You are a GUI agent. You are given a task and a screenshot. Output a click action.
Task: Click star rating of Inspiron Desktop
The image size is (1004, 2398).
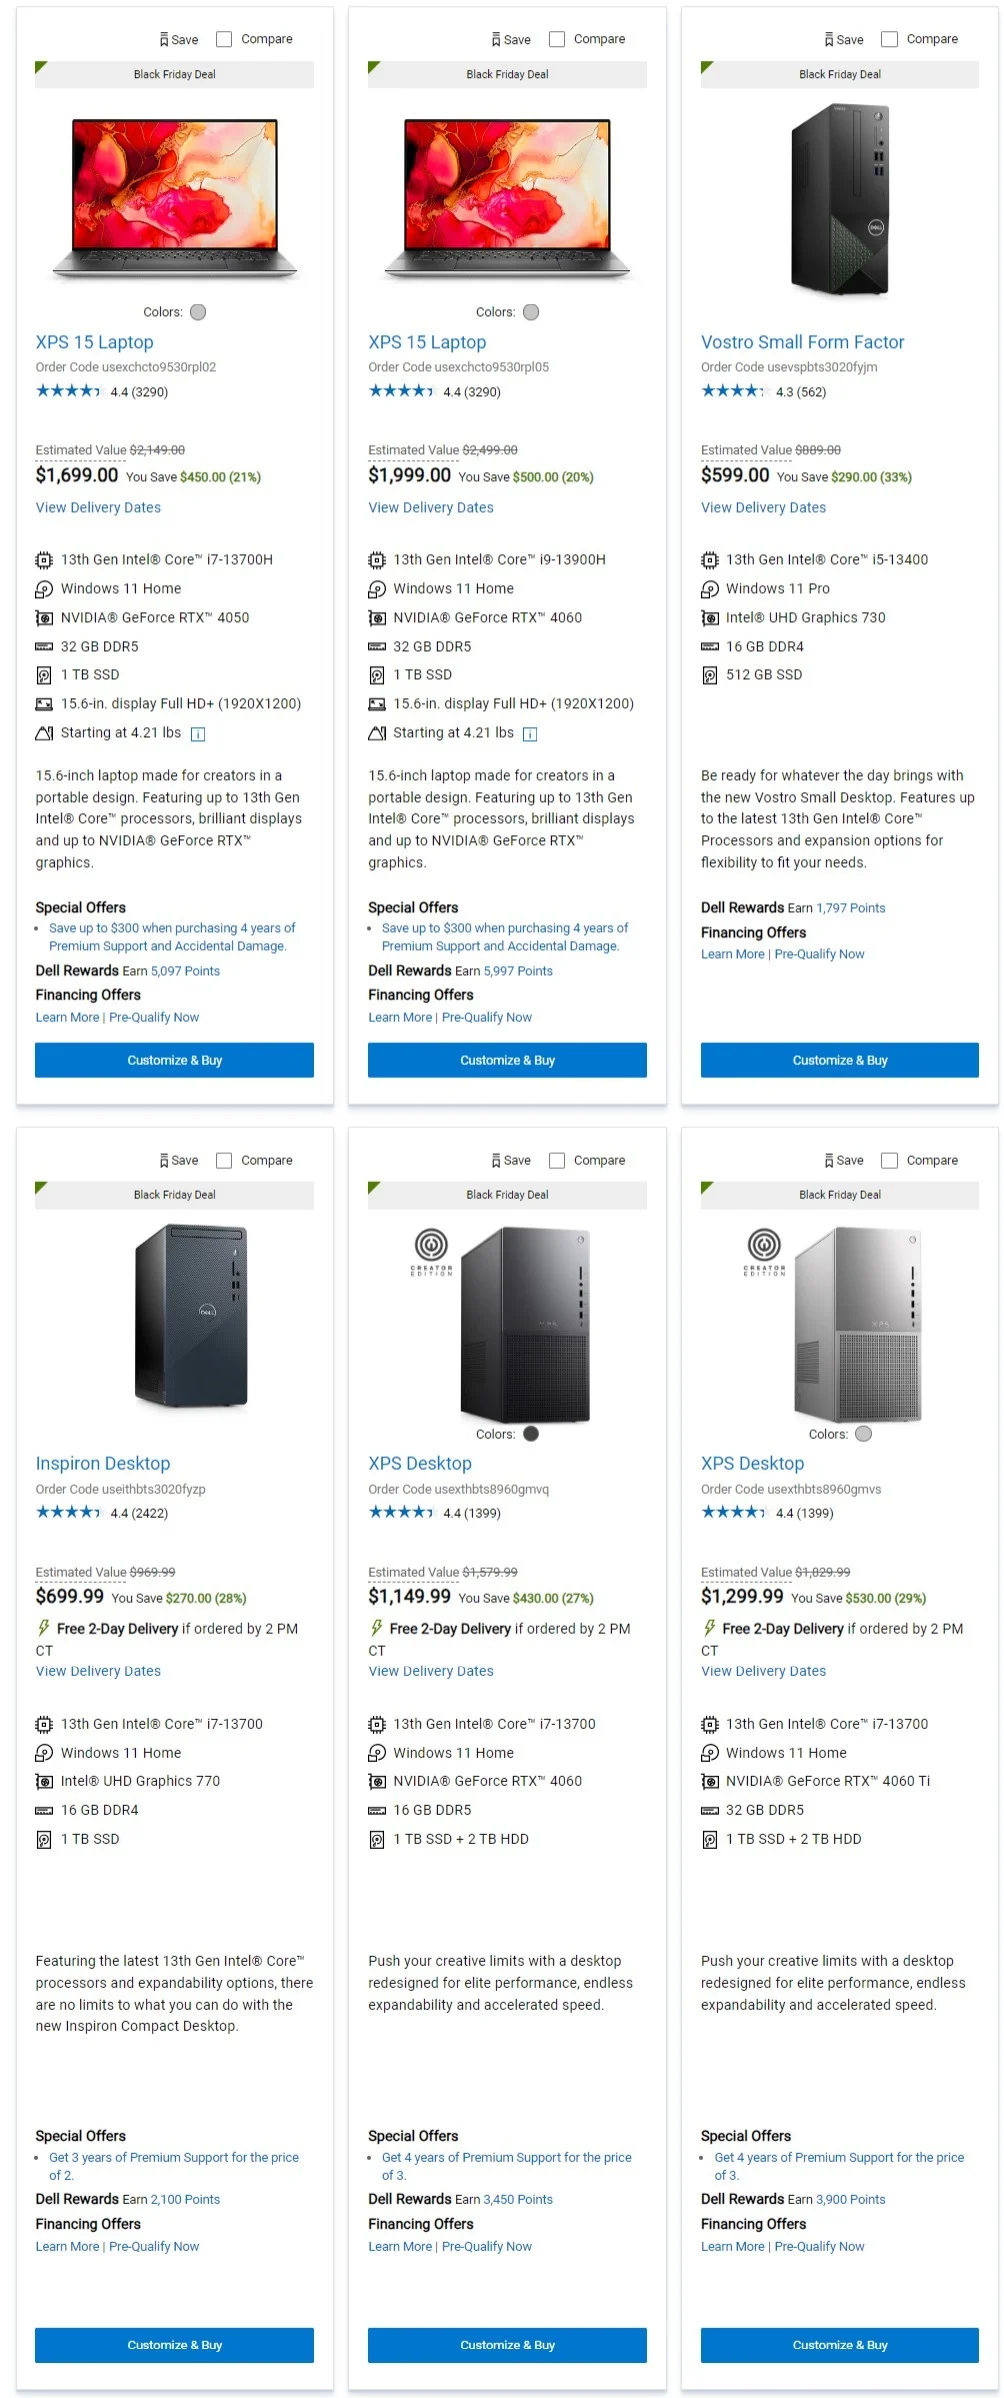pyautogui.click(x=68, y=1513)
